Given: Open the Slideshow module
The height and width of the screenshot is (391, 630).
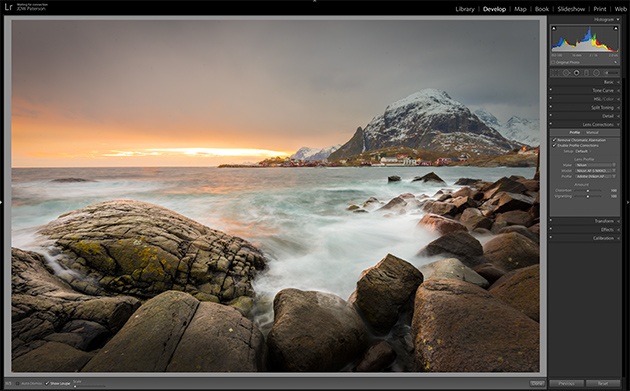Looking at the screenshot, I should (571, 9).
